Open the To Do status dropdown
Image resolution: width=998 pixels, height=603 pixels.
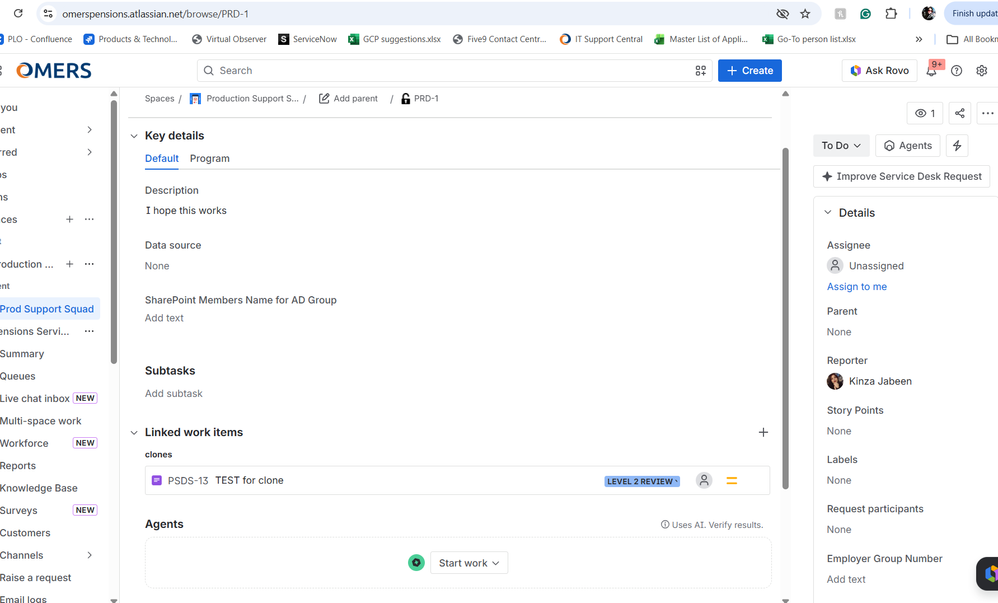pyautogui.click(x=841, y=146)
